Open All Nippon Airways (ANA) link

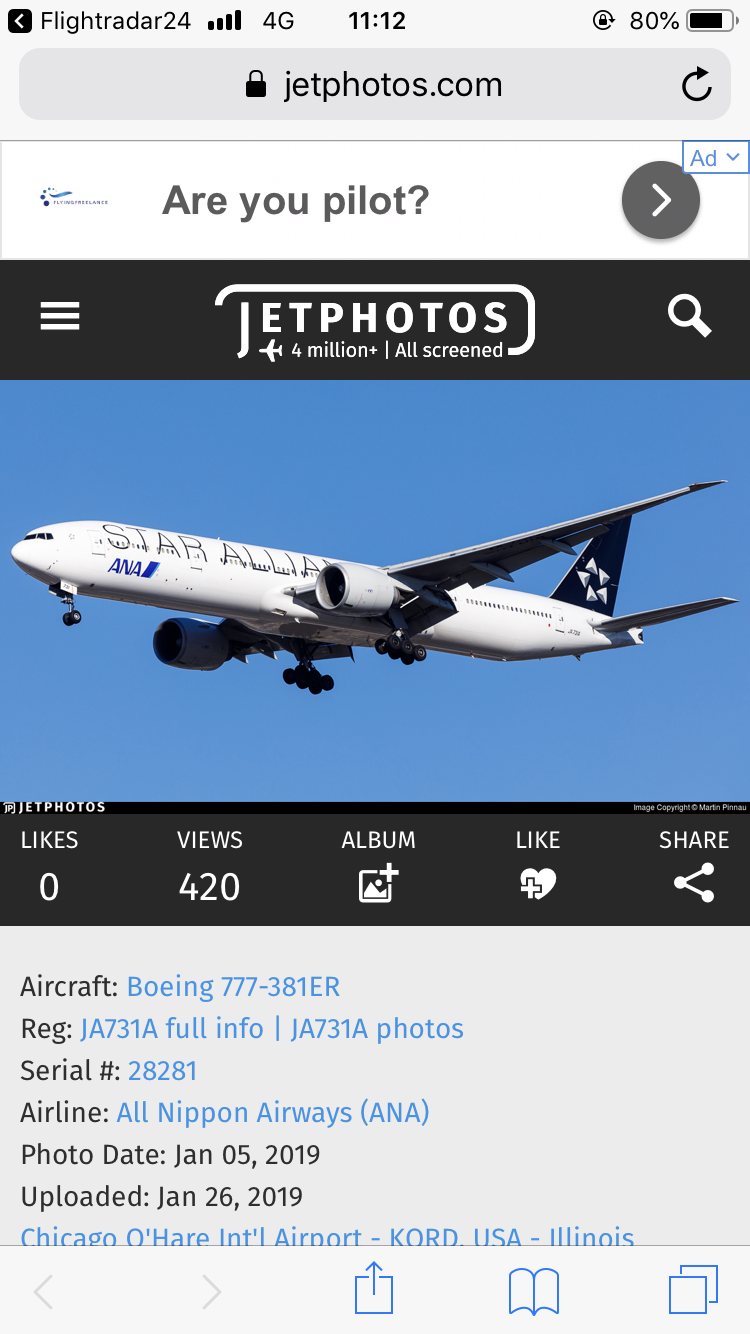pos(273,1113)
